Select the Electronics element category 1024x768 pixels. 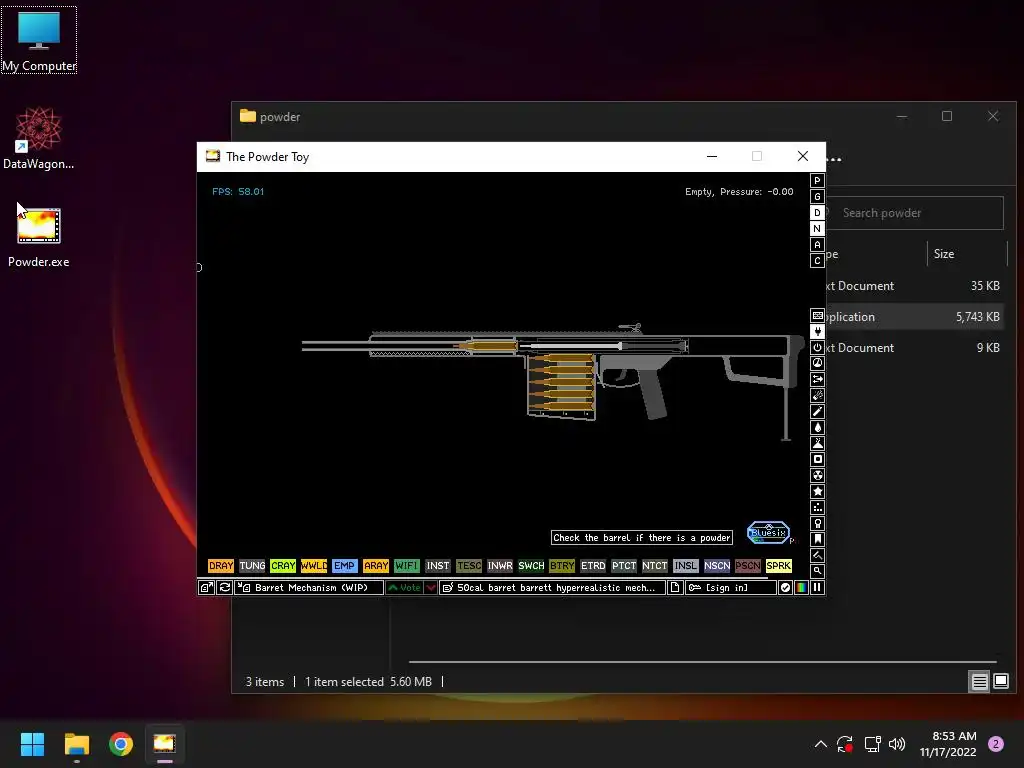coord(817,331)
